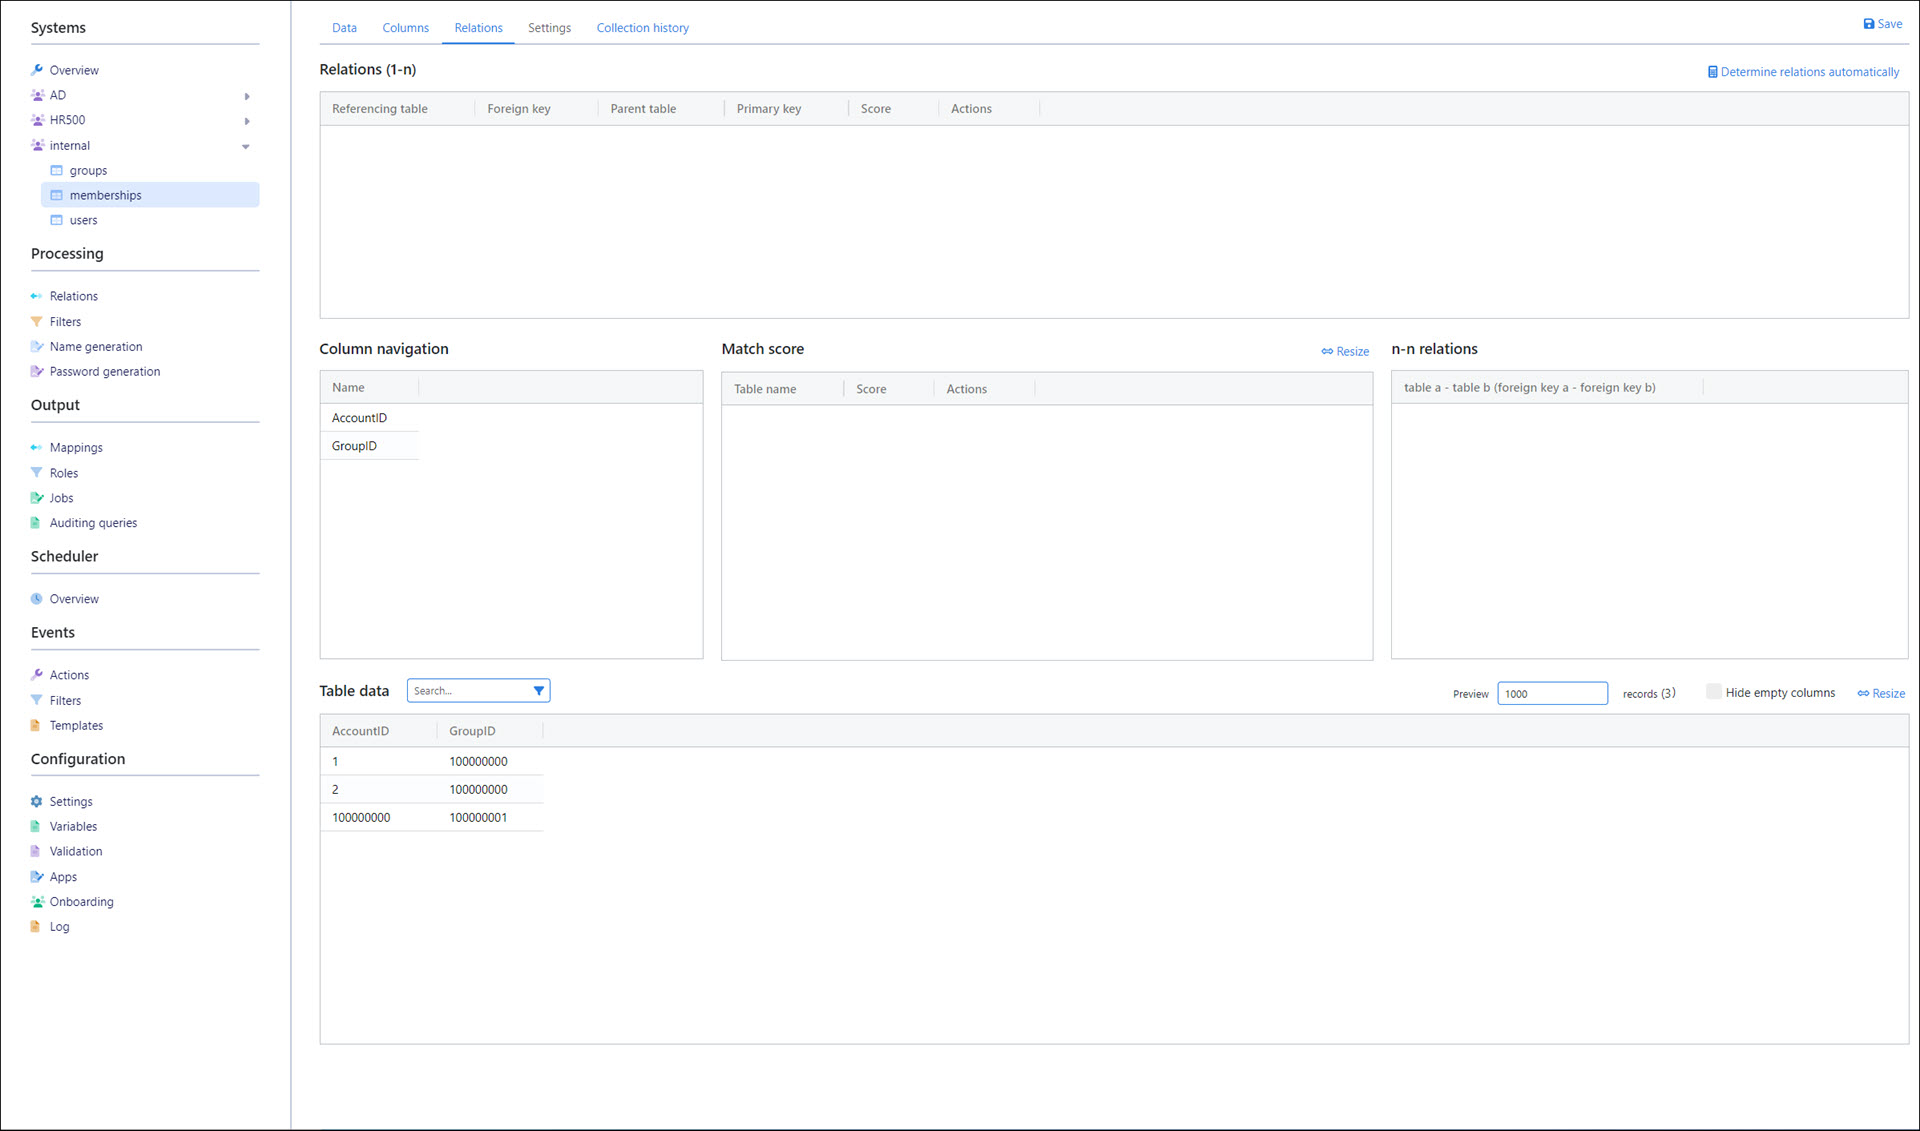This screenshot has height=1131, width=1920.
Task: Click the Password generation sidebar icon
Action: [x=37, y=372]
